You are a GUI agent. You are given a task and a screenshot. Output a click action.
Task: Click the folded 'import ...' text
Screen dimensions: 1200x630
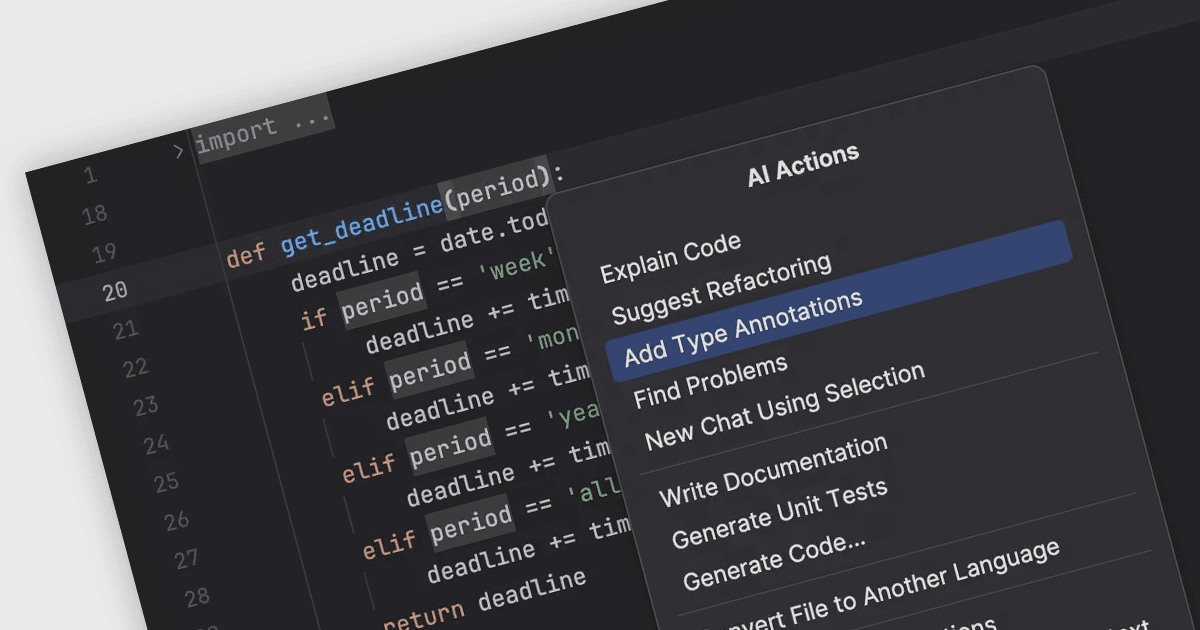[x=262, y=129]
